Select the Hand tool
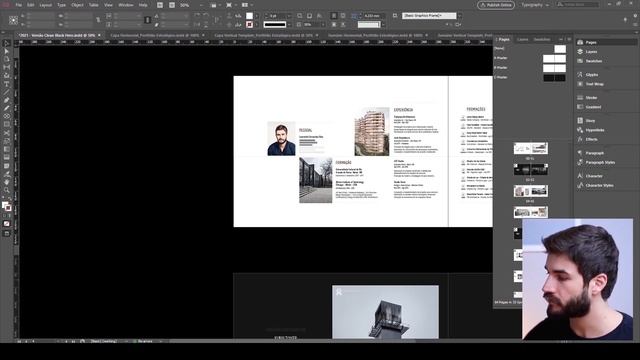640x360 pixels. 6,182
